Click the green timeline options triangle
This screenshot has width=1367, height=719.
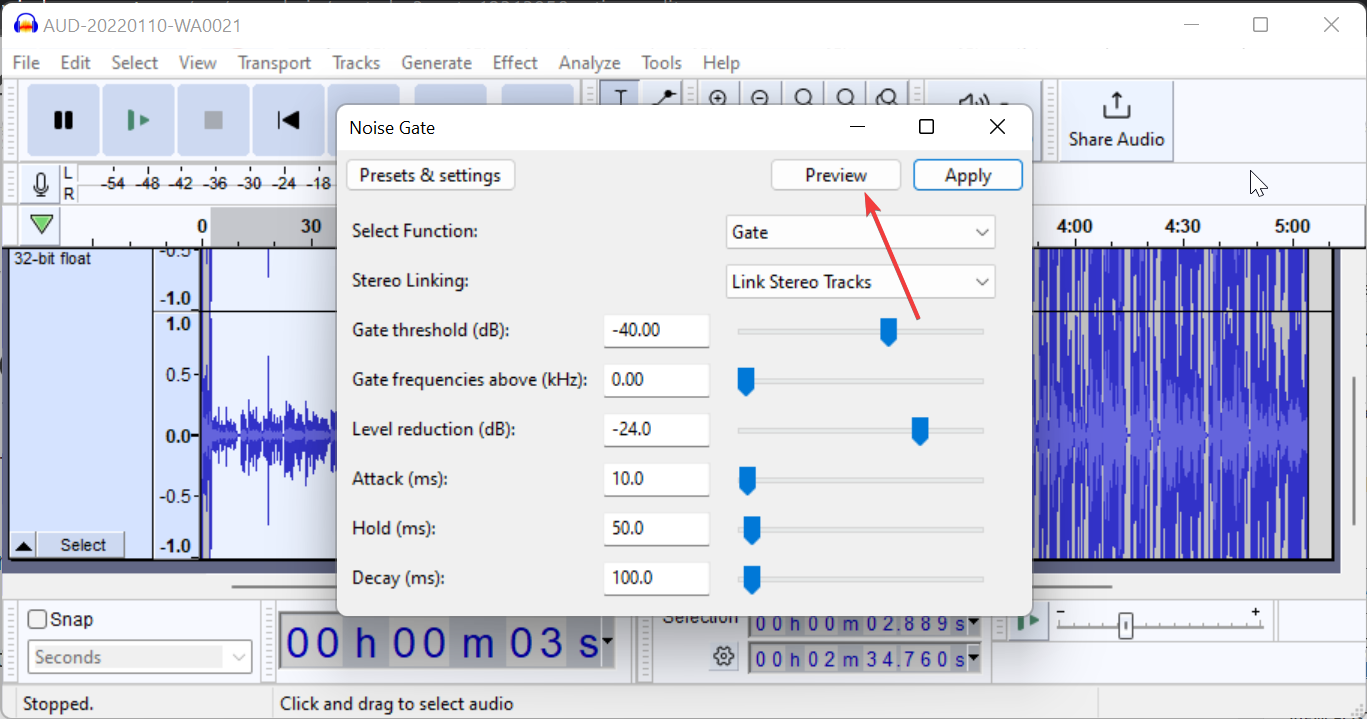tap(41, 223)
